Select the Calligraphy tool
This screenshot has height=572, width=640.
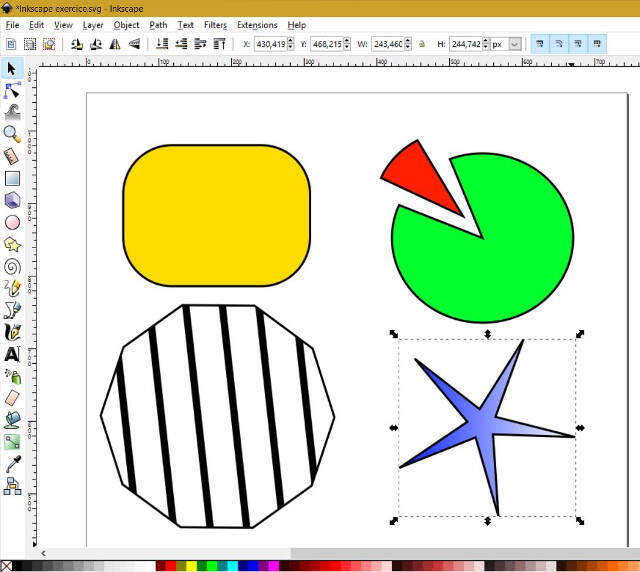pos(12,332)
